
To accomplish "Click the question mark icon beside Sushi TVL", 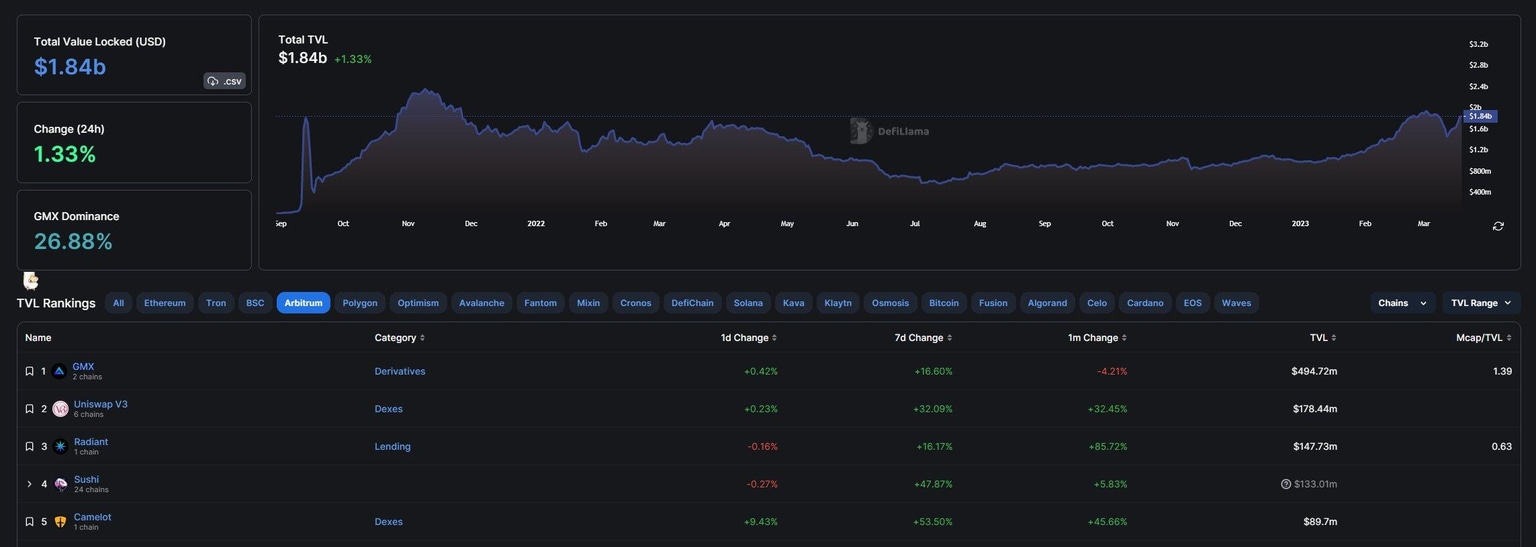I will click(x=1286, y=484).
